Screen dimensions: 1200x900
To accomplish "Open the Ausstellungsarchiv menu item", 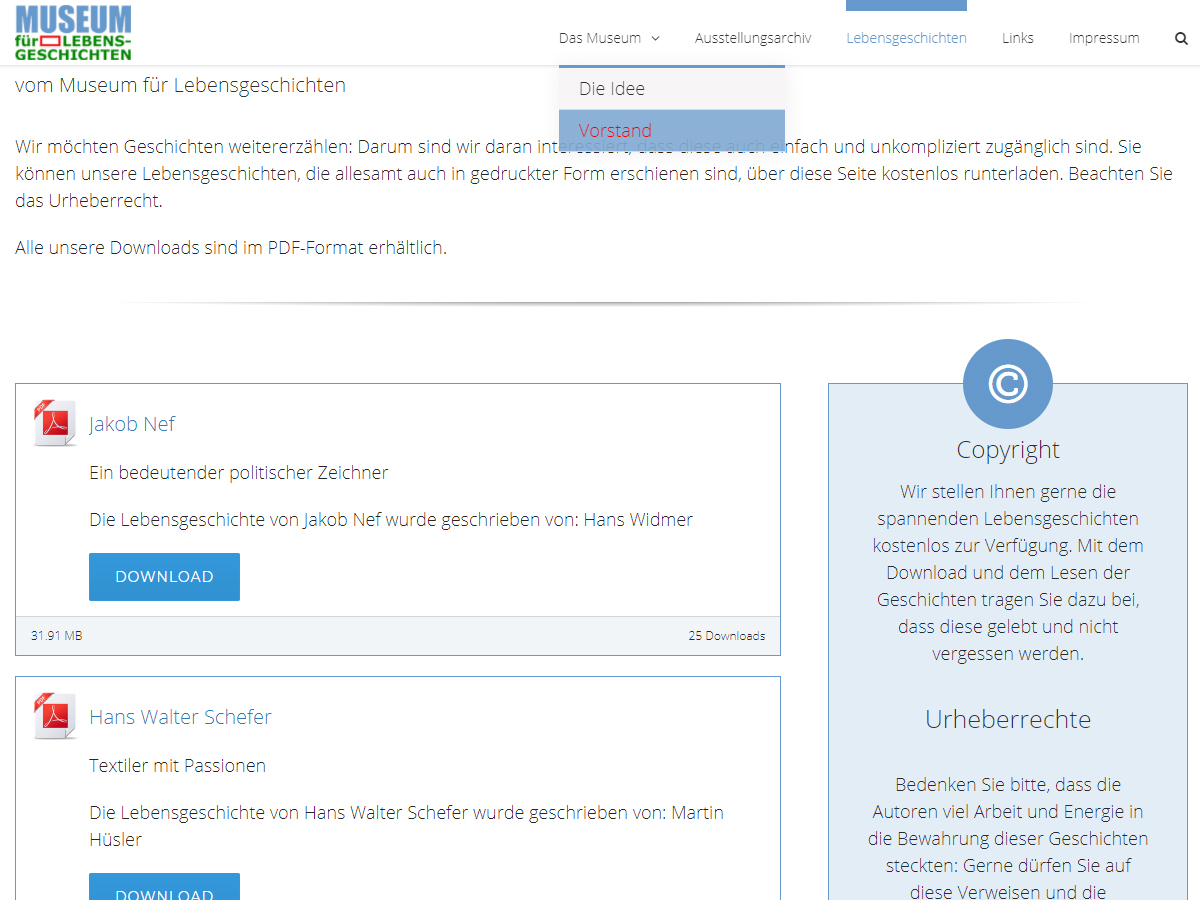I will (x=753, y=38).
